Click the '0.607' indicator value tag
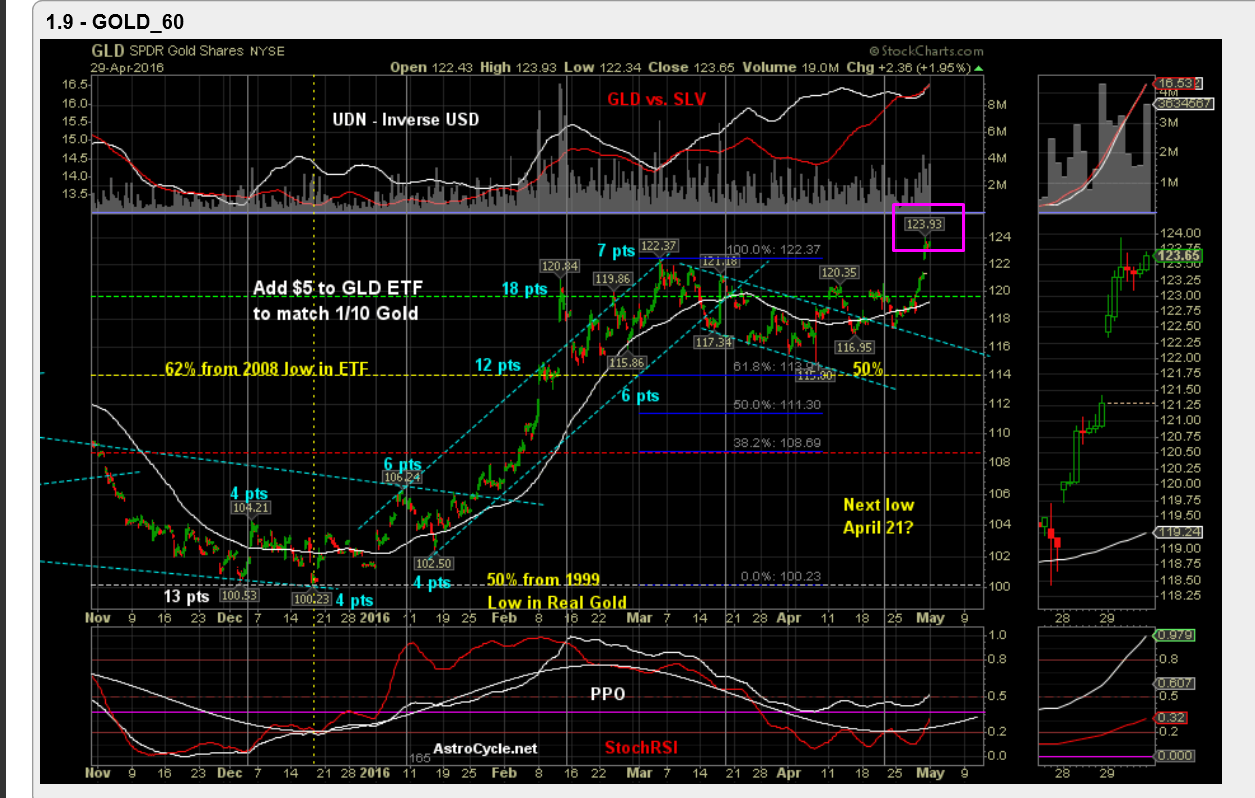This screenshot has height=798, width=1255. pos(1176,683)
